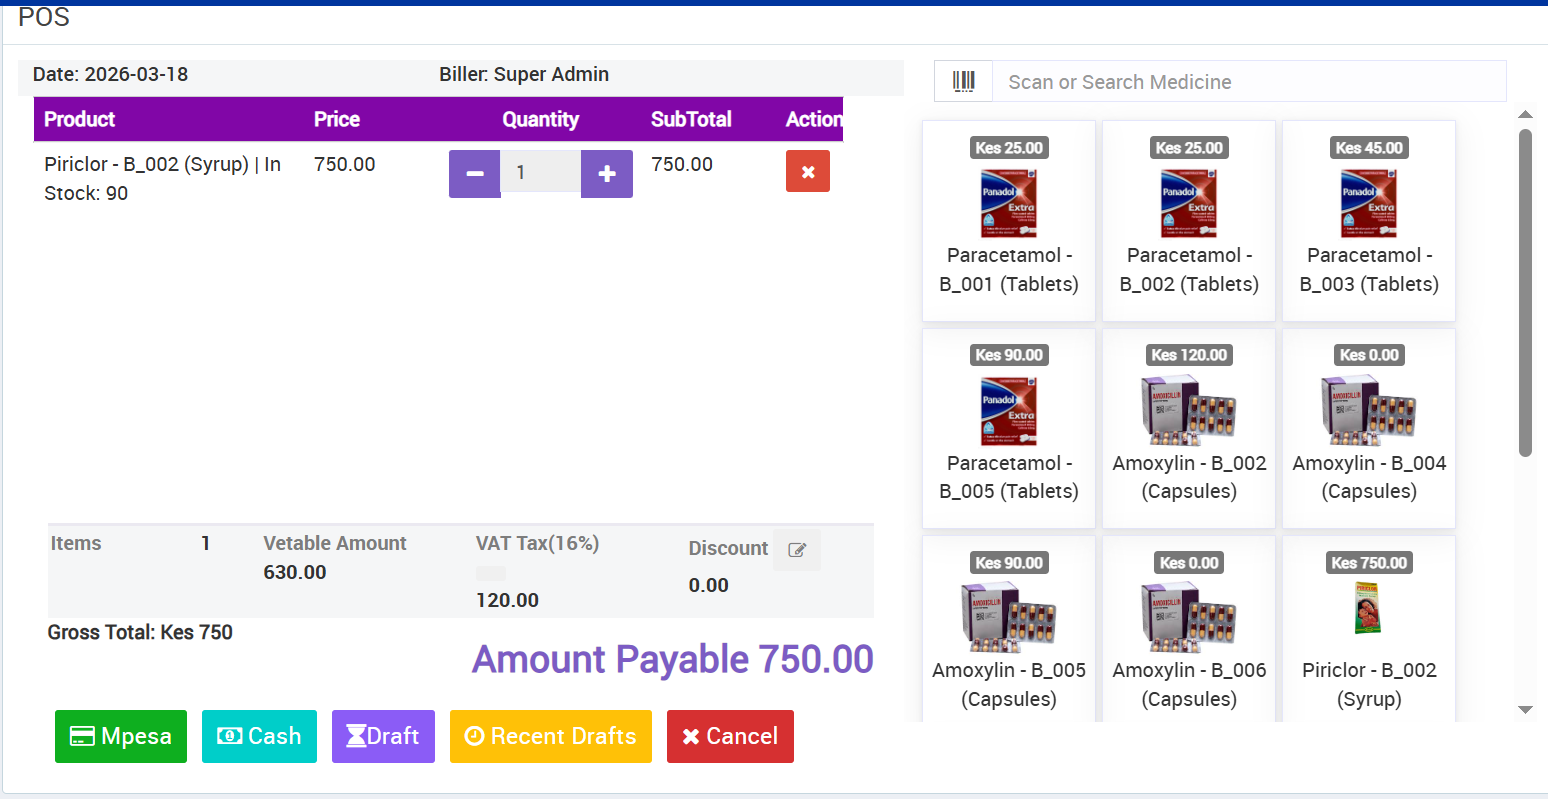Screen dimensions: 1548x799
Task: Select the Piriclor B_002 Syrup product tile
Action: point(1369,630)
